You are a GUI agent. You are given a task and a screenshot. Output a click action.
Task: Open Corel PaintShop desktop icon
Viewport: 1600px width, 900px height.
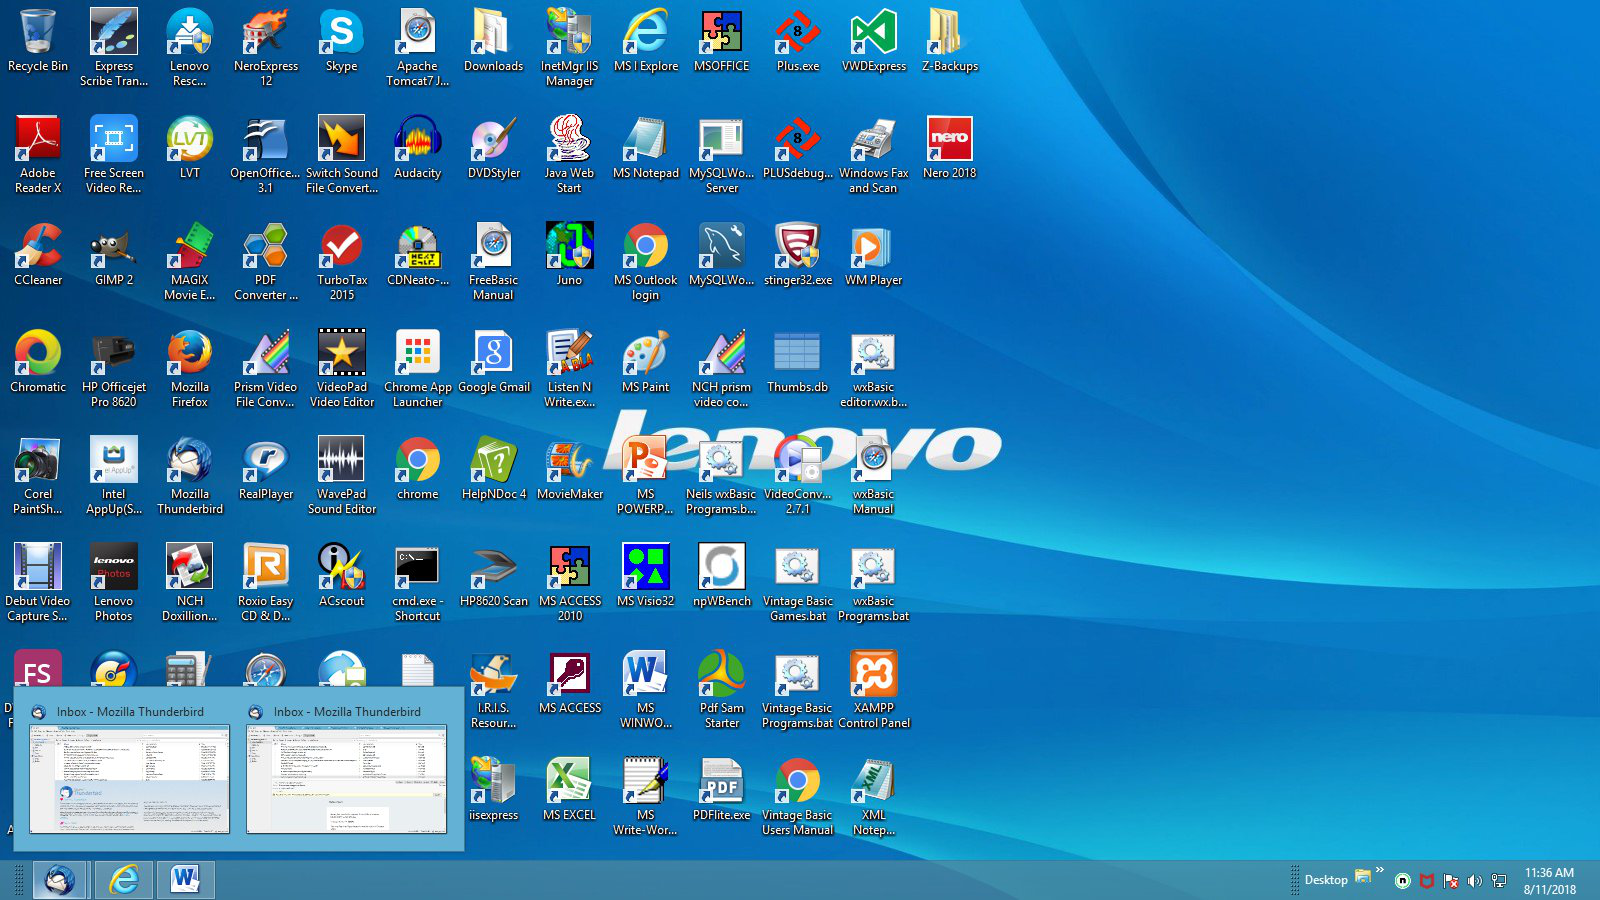click(38, 476)
